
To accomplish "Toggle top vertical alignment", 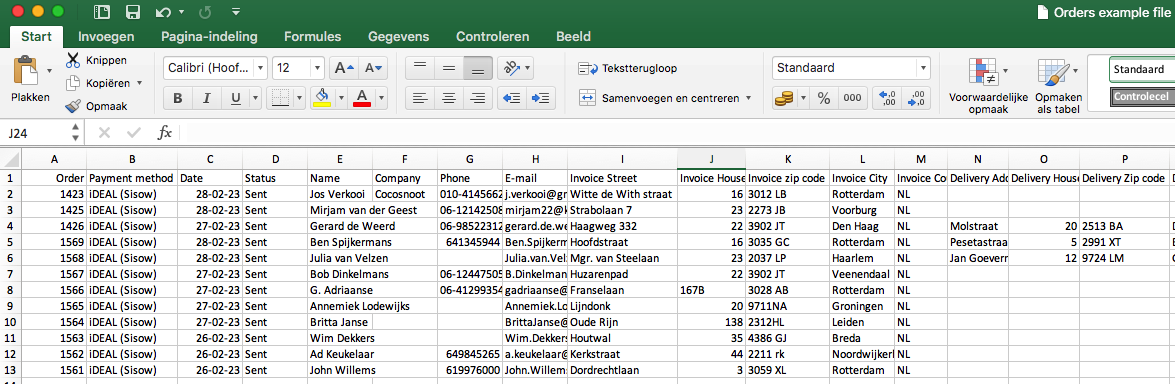I will [420, 68].
